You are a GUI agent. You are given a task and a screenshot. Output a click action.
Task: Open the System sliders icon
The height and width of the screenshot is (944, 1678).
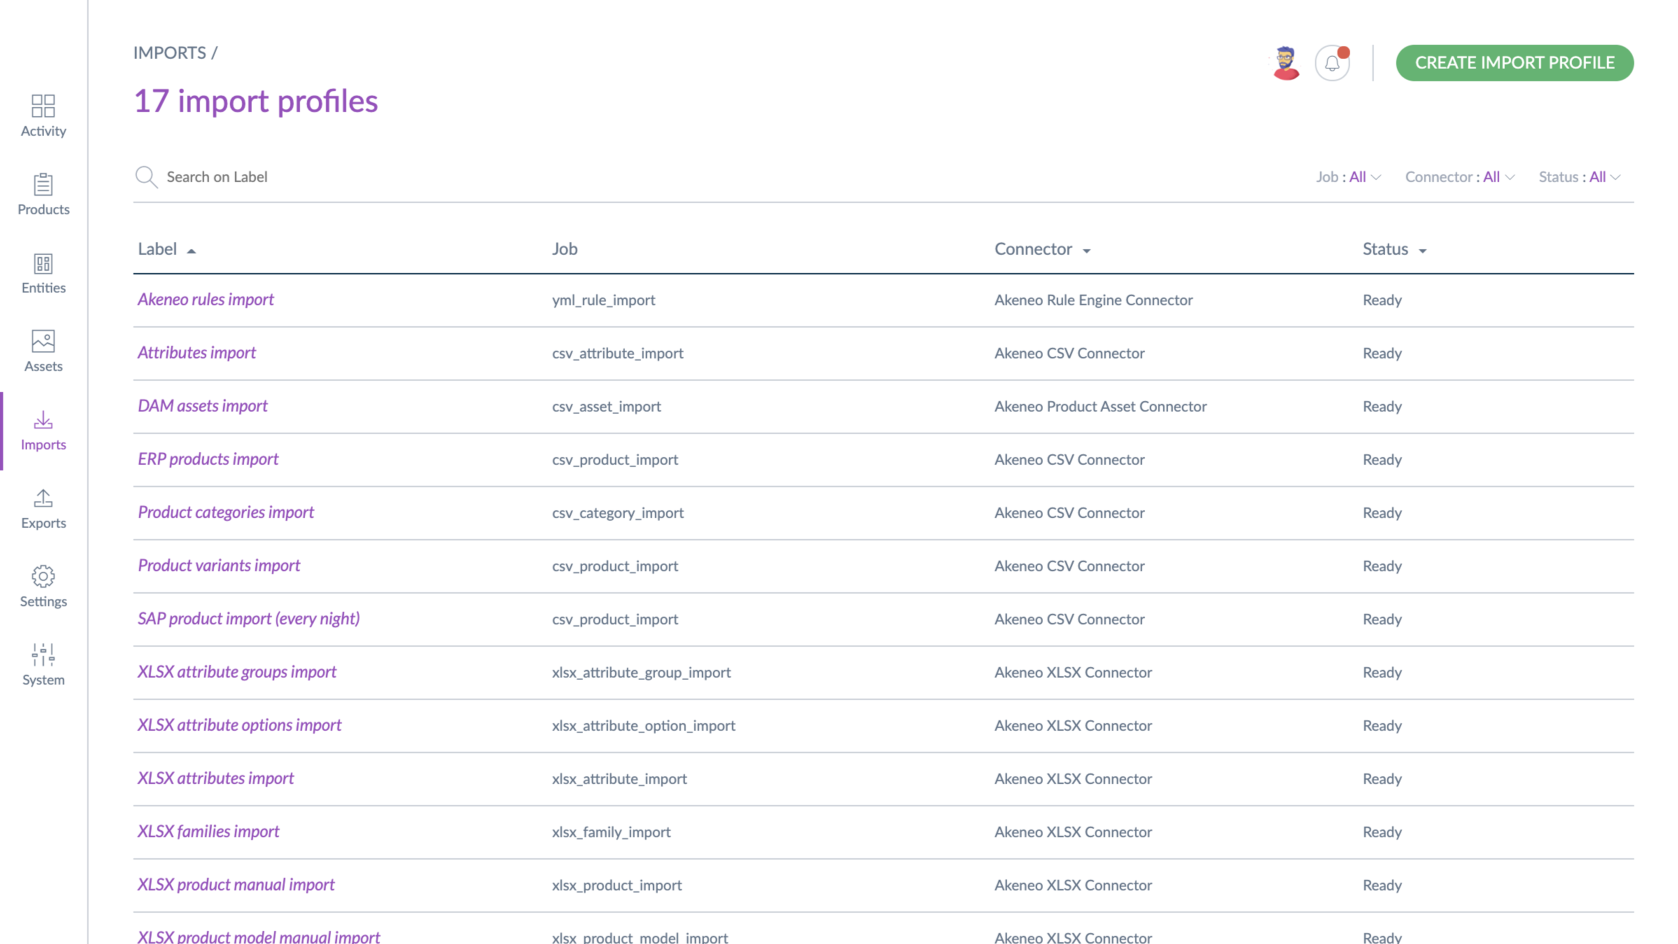click(43, 655)
